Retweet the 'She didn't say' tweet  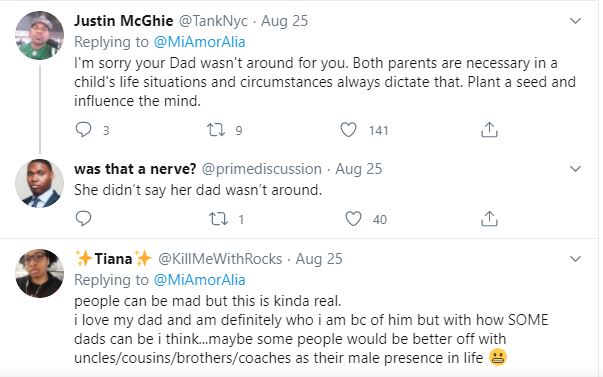pyautogui.click(x=218, y=219)
